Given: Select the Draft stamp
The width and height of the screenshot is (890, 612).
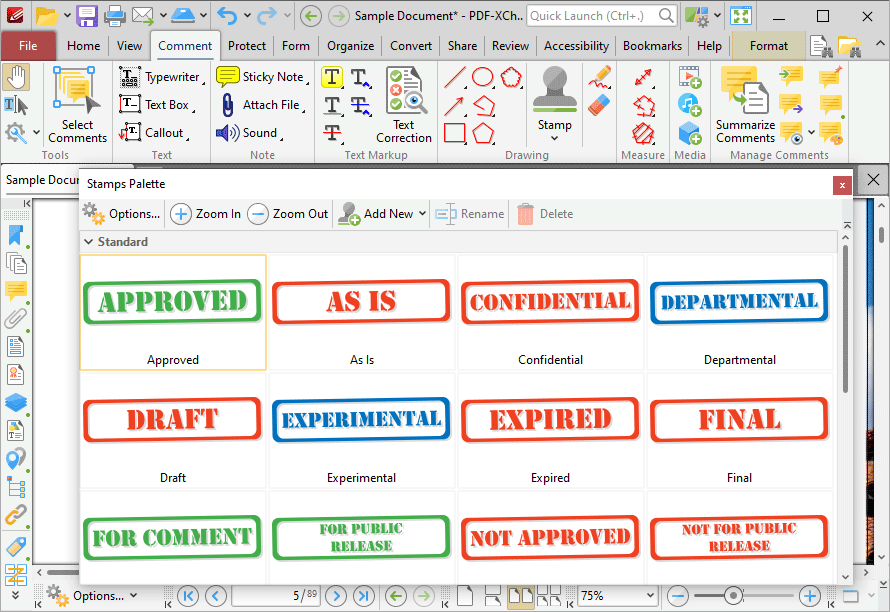Looking at the screenshot, I should coord(173,431).
